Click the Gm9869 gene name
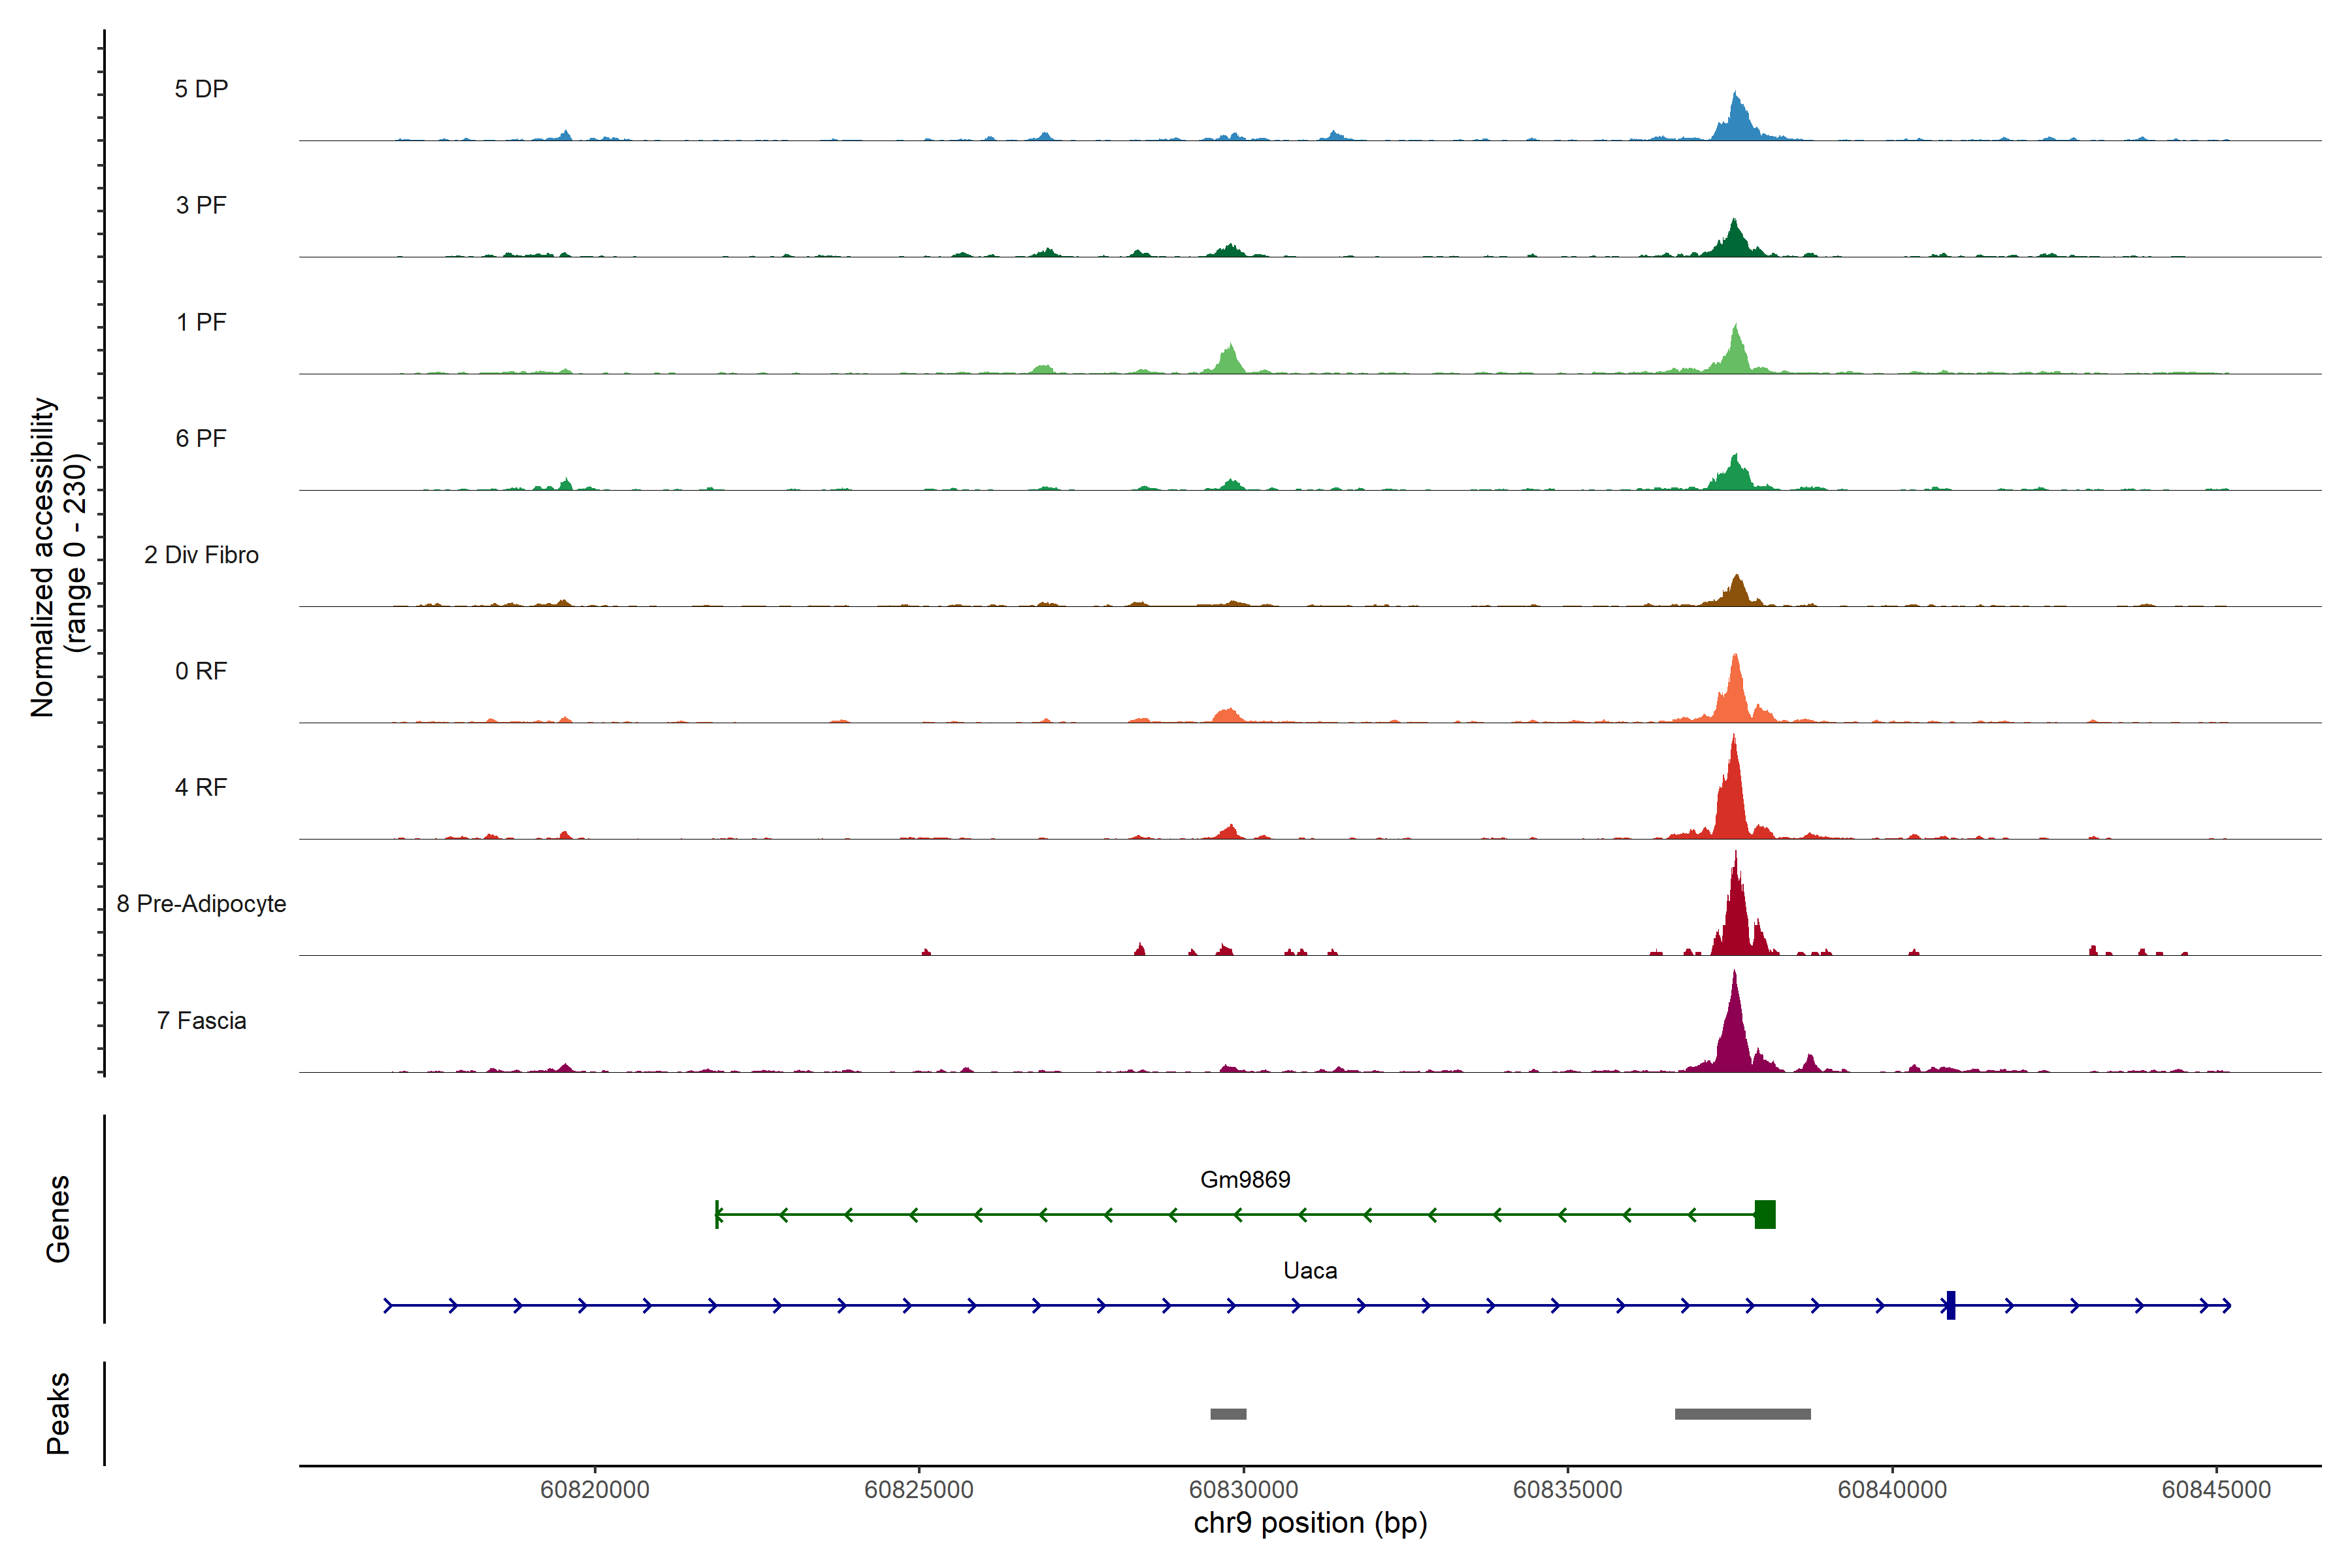 pyautogui.click(x=1245, y=1179)
